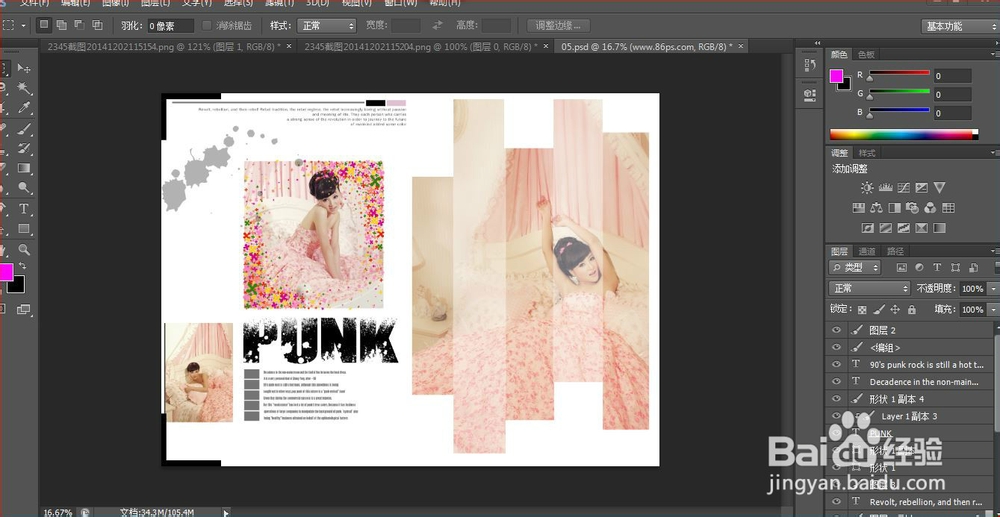This screenshot has width=1000, height=517.
Task: Add a Vibrance adjustment
Action: click(x=939, y=187)
